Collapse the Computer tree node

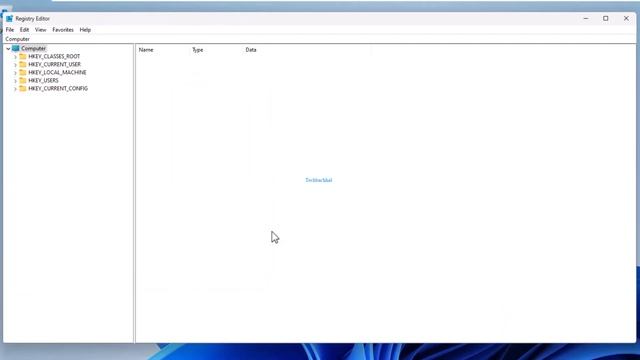(x=8, y=49)
